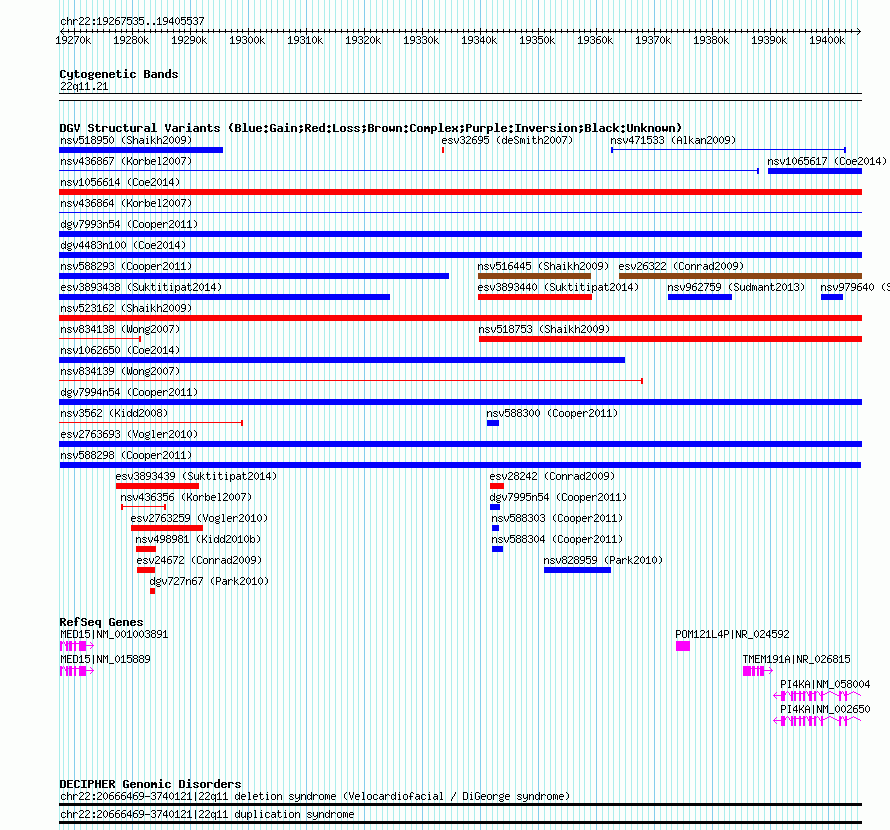
Task: Select the Cytogenetic Bands track title
Action: pyautogui.click(x=119, y=74)
